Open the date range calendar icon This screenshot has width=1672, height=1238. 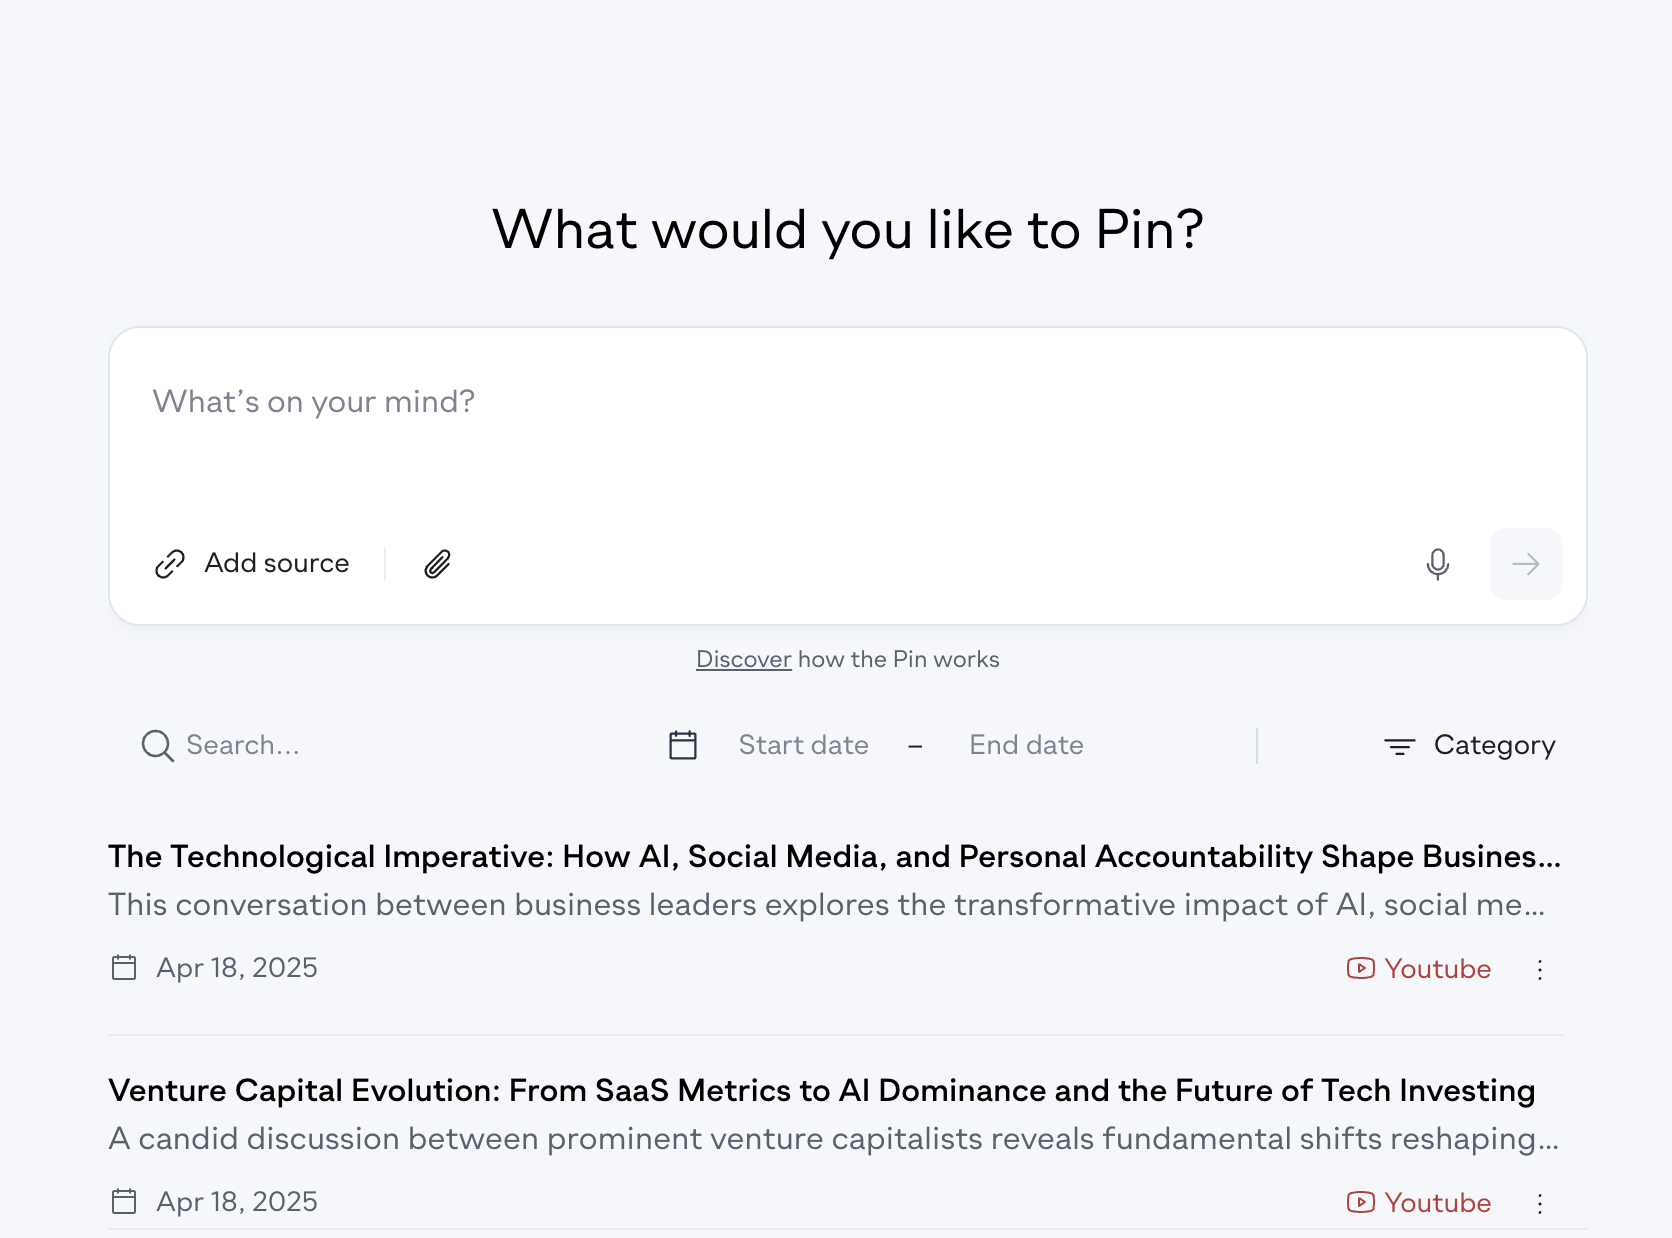[x=683, y=745]
